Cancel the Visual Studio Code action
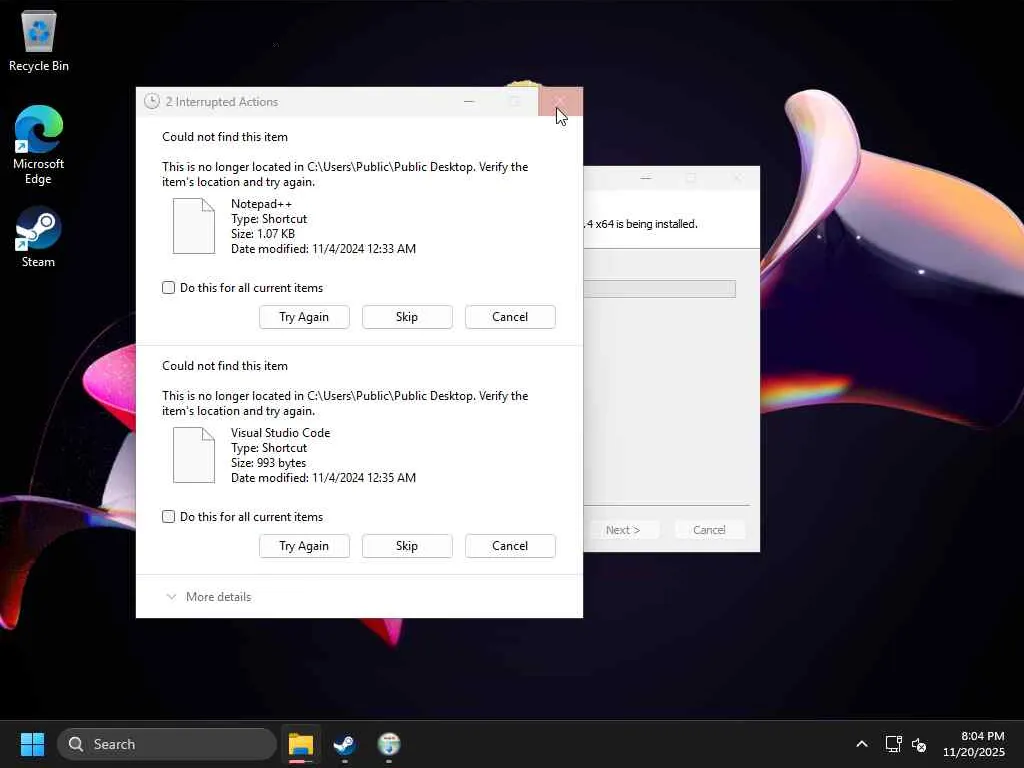 [510, 546]
